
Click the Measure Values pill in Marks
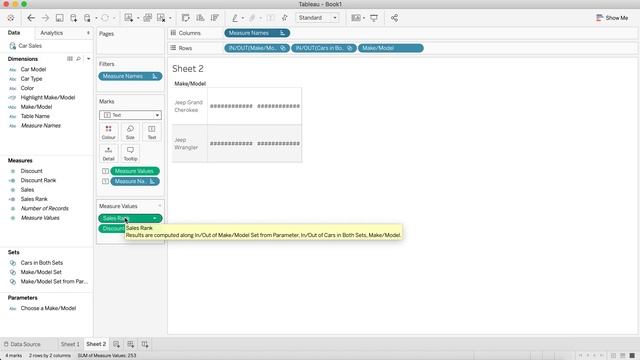[x=135, y=171]
